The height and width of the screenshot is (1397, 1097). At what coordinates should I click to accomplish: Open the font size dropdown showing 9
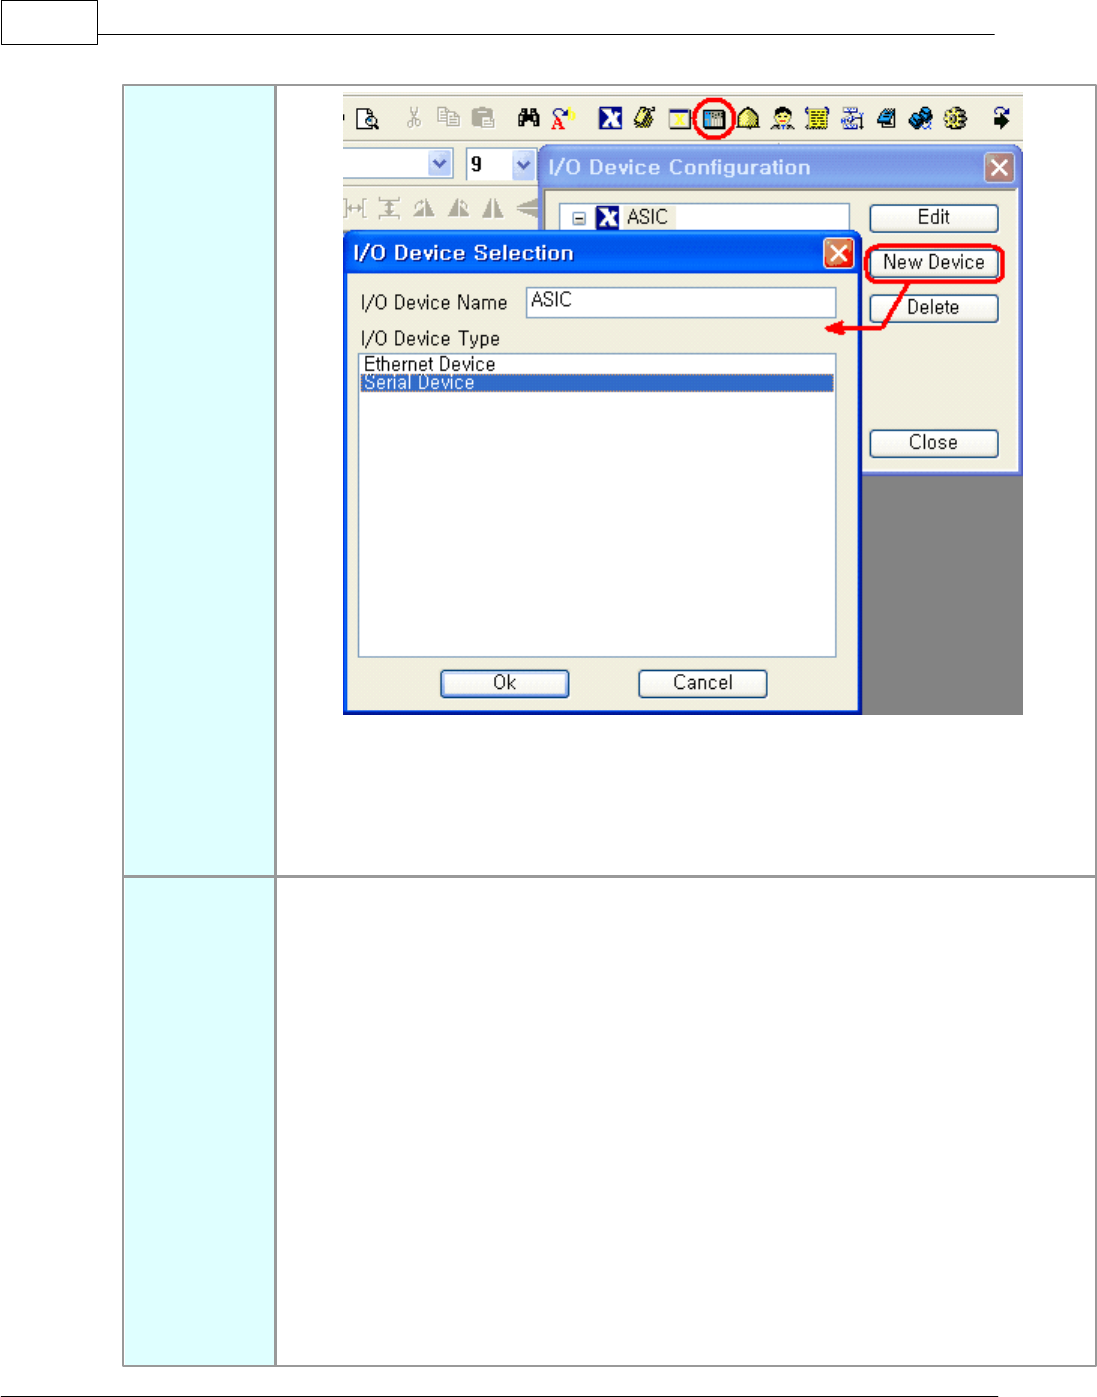pyautogui.click(x=523, y=164)
